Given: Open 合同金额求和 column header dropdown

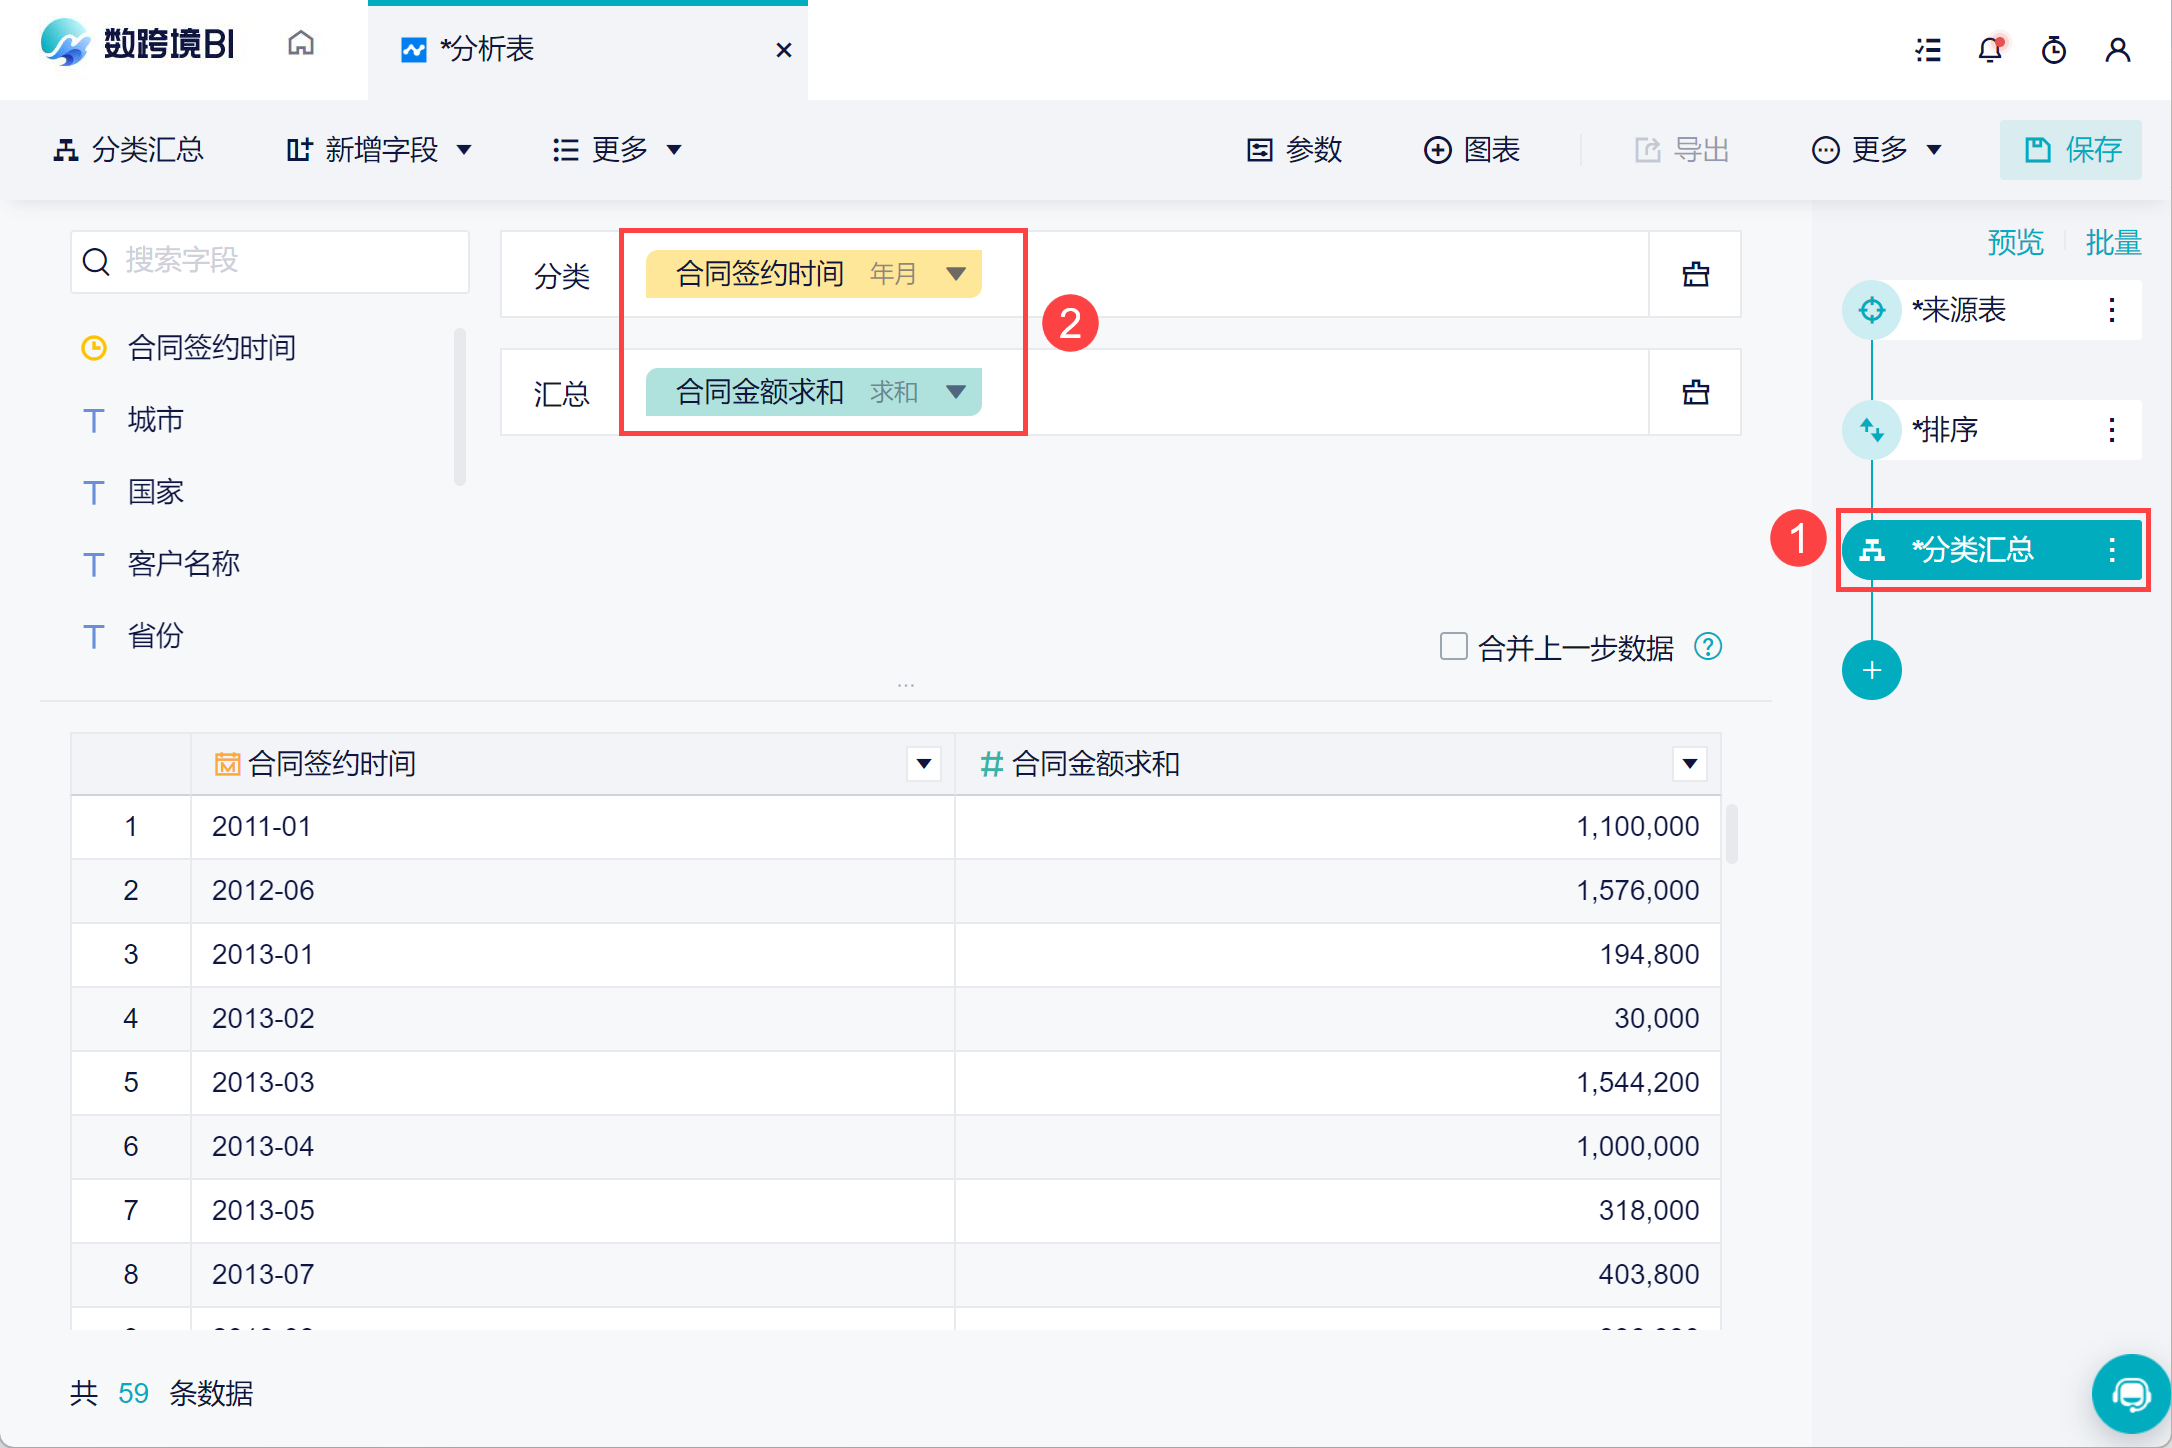Looking at the screenshot, I should pyautogui.click(x=1690, y=764).
